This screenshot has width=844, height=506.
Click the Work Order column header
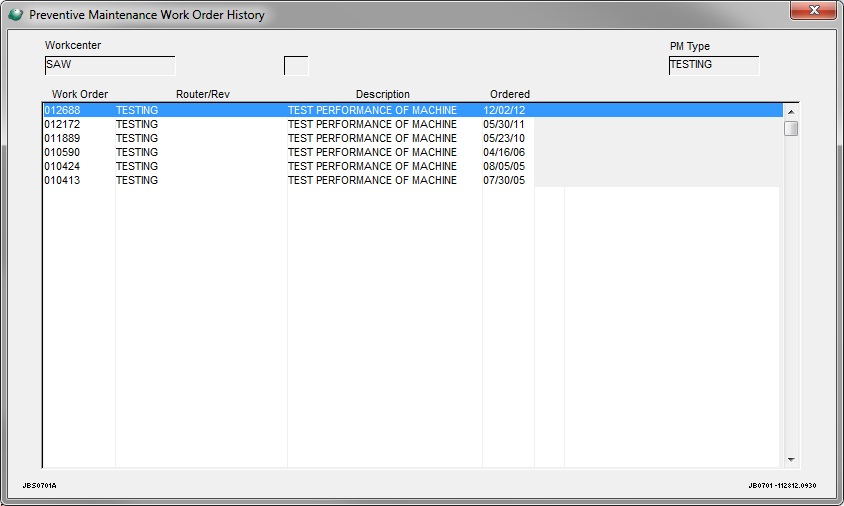pos(80,94)
